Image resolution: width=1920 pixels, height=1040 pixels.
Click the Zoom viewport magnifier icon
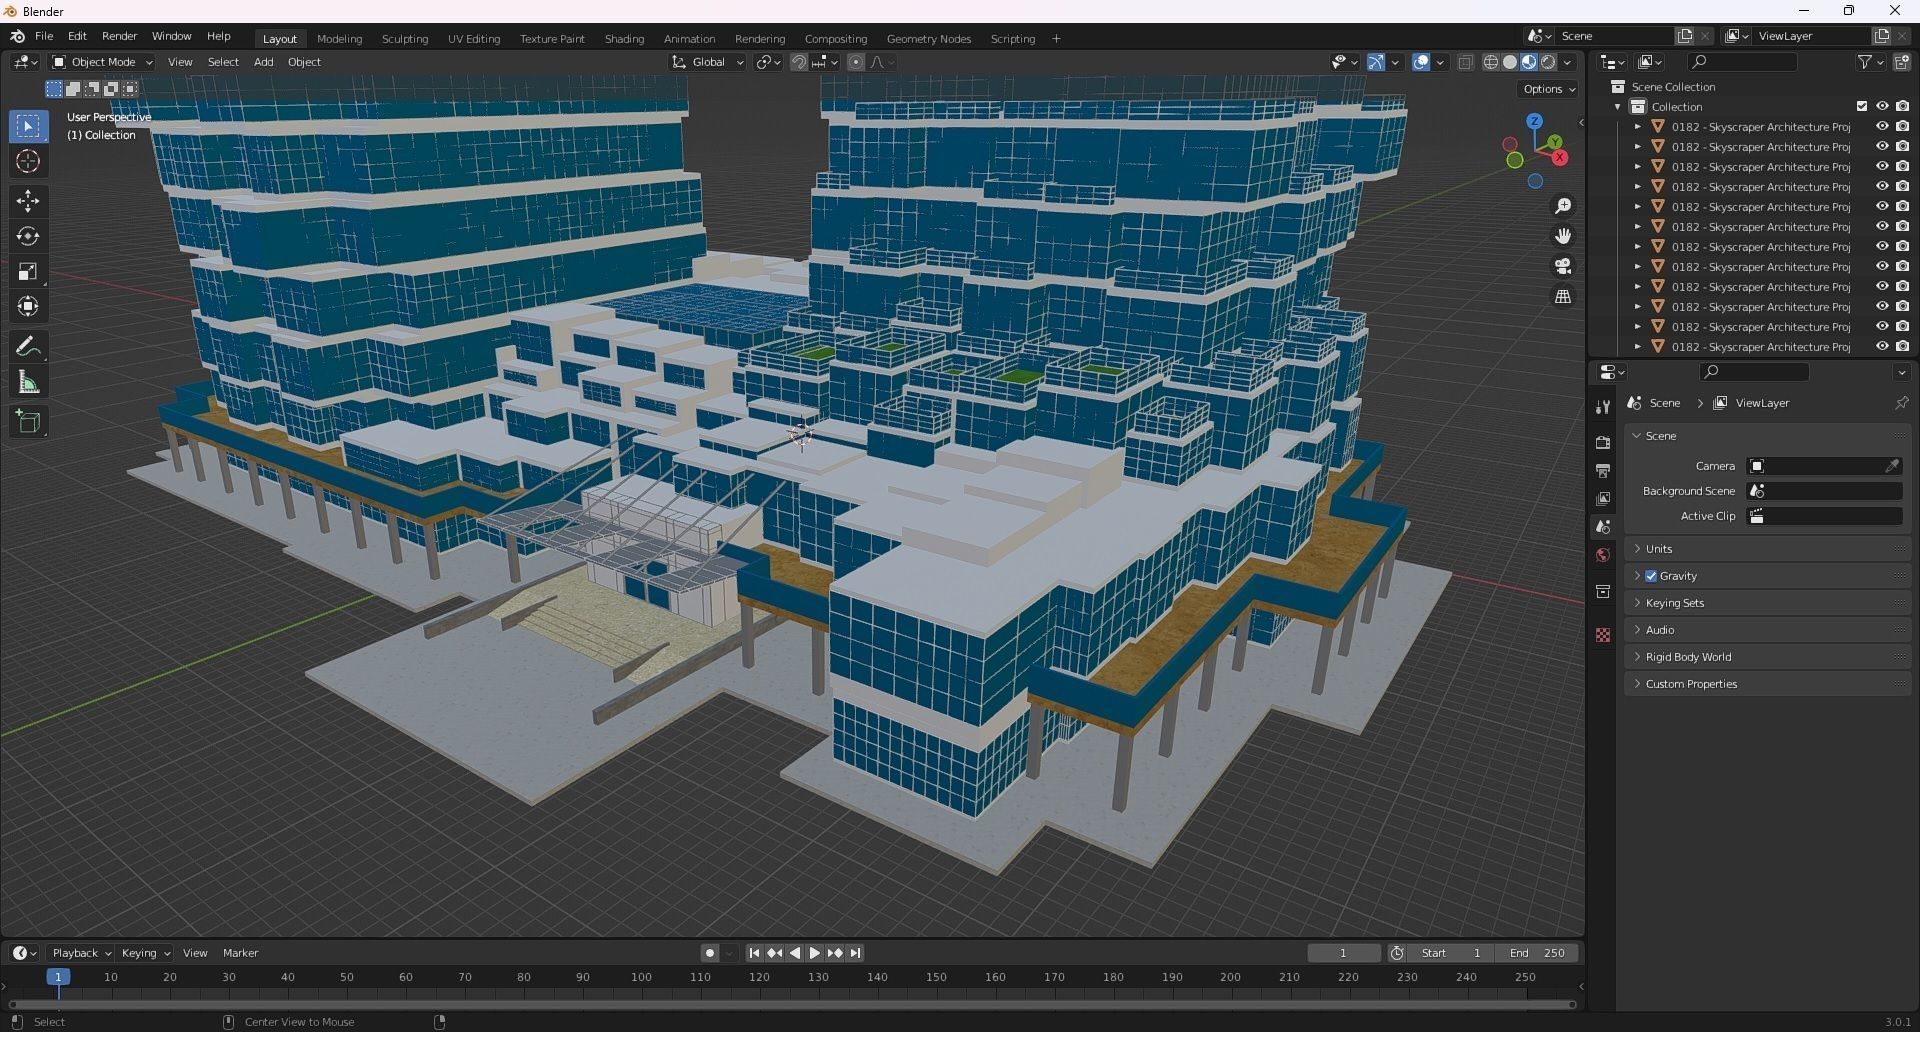[1563, 206]
